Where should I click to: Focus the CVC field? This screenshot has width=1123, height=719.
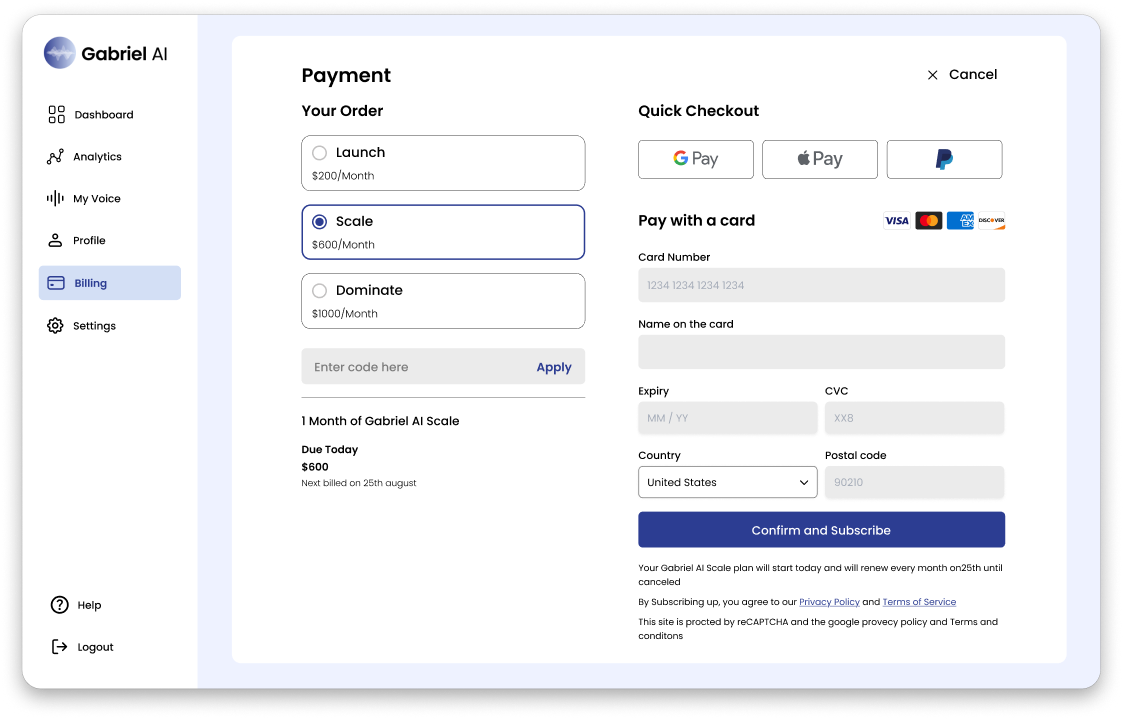coord(915,418)
